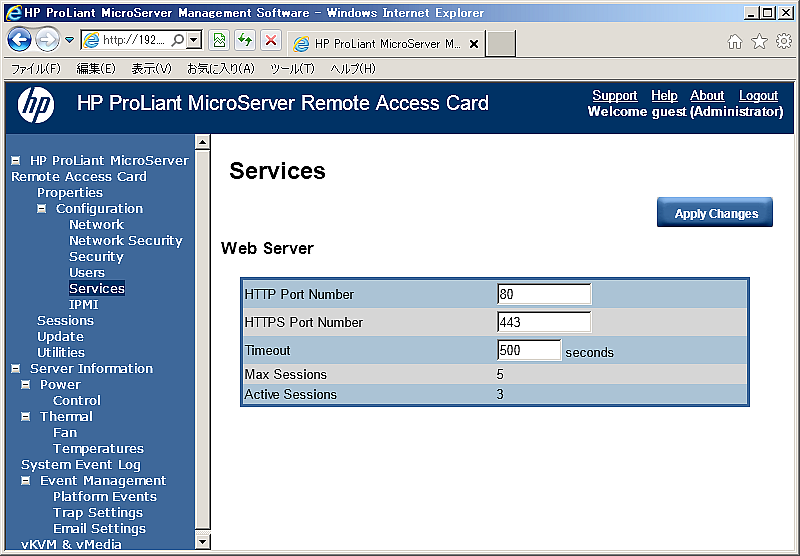Click the browser Back arrow button

coord(19,40)
